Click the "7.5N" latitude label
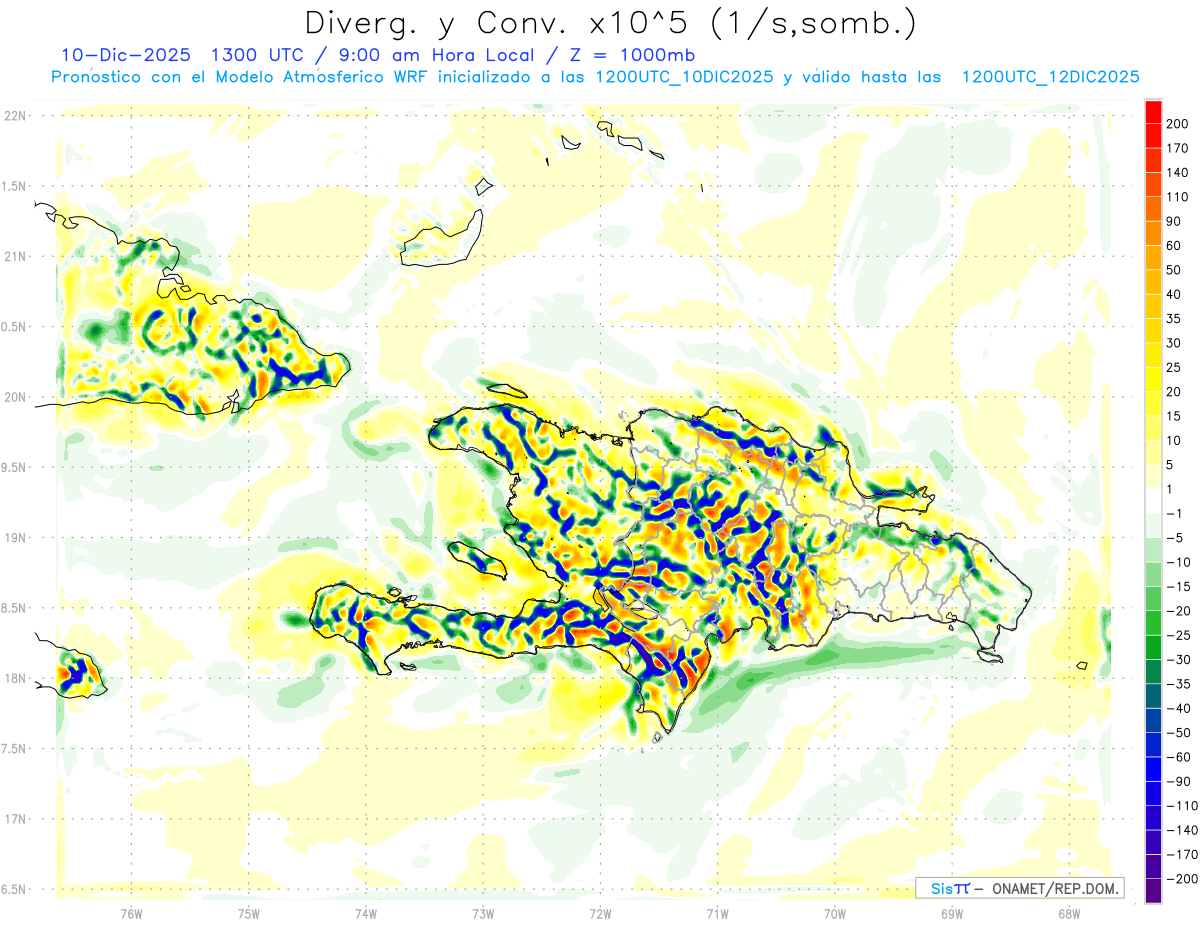 pos(15,749)
